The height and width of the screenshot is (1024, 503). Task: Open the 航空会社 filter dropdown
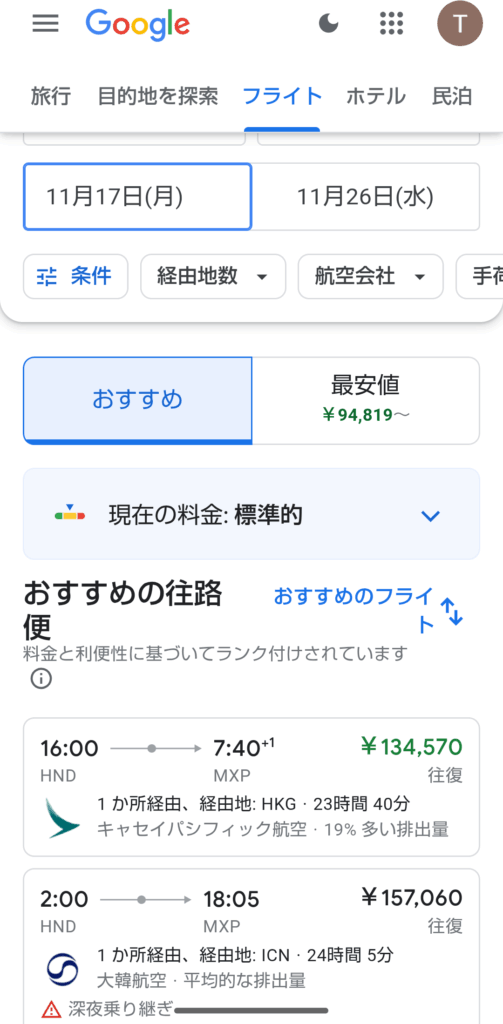[370, 276]
